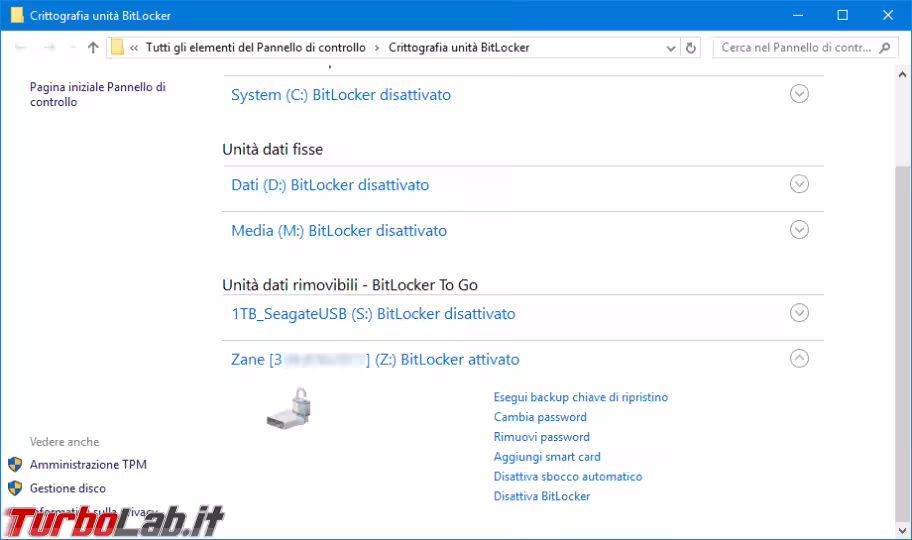Image resolution: width=912 pixels, height=540 pixels.
Task: Click the back navigation arrow
Action: (x=21, y=48)
